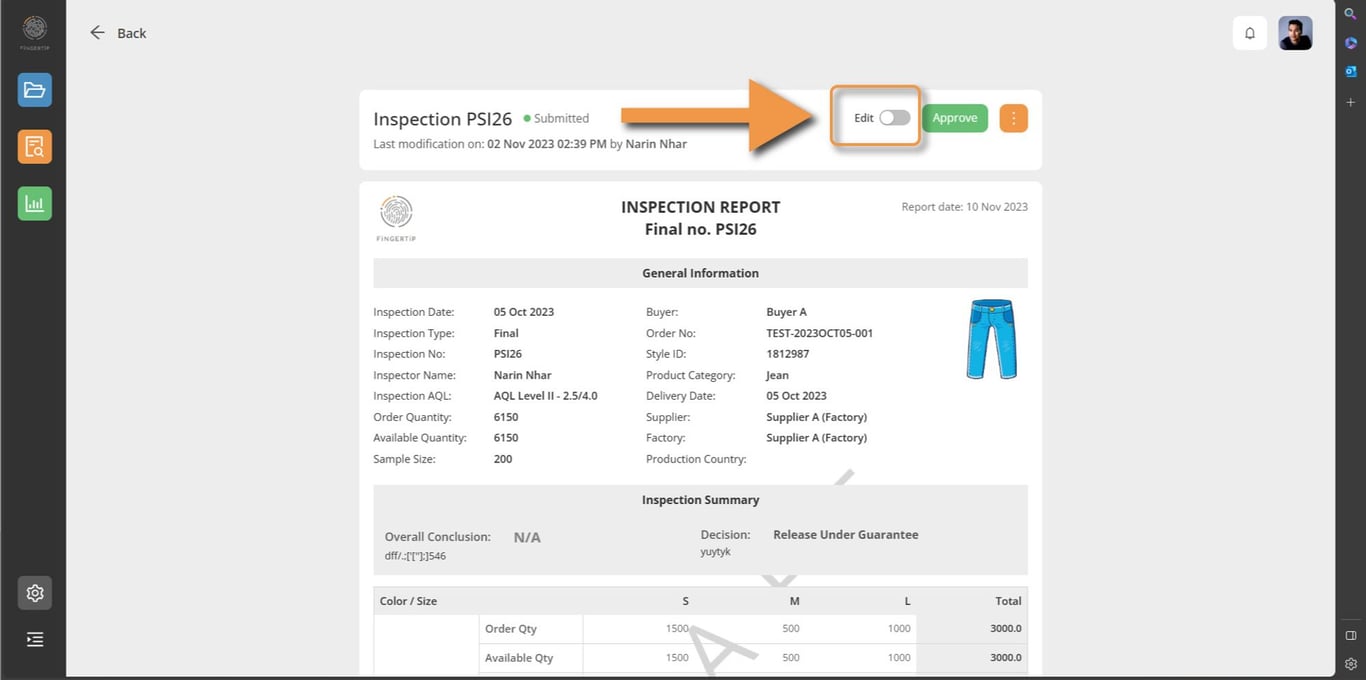Open Outlook icon in browser sidebar
Image resolution: width=1366 pixels, height=680 pixels.
click(x=1350, y=72)
